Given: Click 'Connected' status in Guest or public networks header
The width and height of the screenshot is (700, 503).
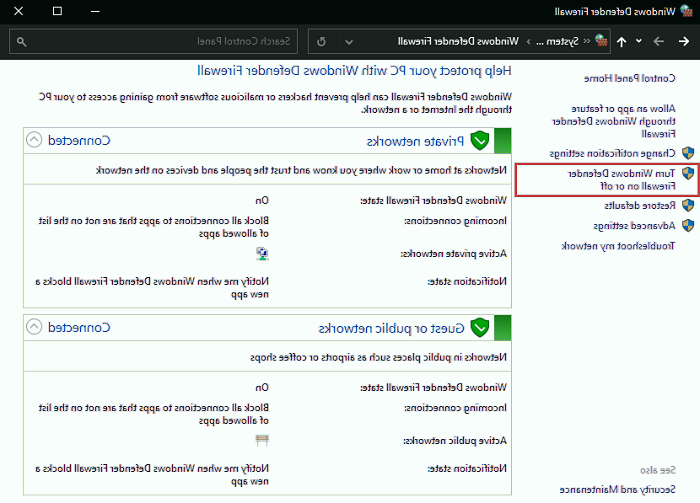Looking at the screenshot, I should tap(79, 328).
